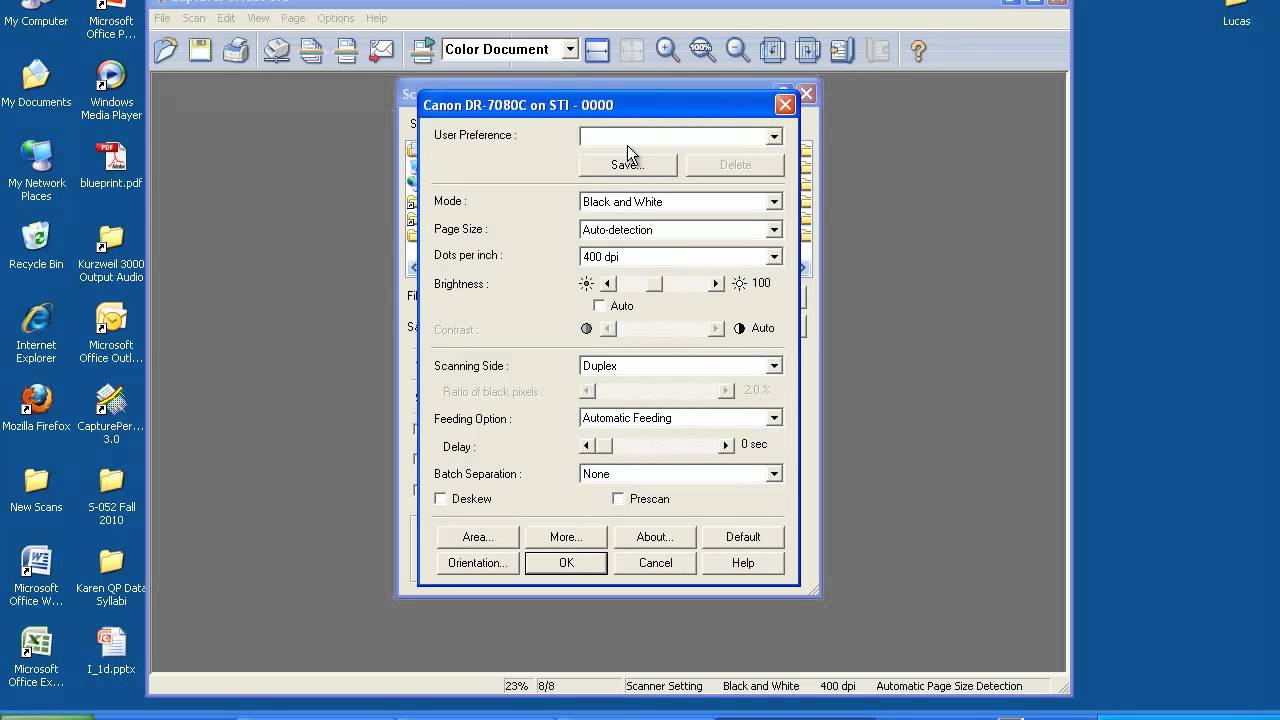The height and width of the screenshot is (720, 1280).
Task: Open the Scanning Side dropdown showing Duplex
Action: pos(774,366)
